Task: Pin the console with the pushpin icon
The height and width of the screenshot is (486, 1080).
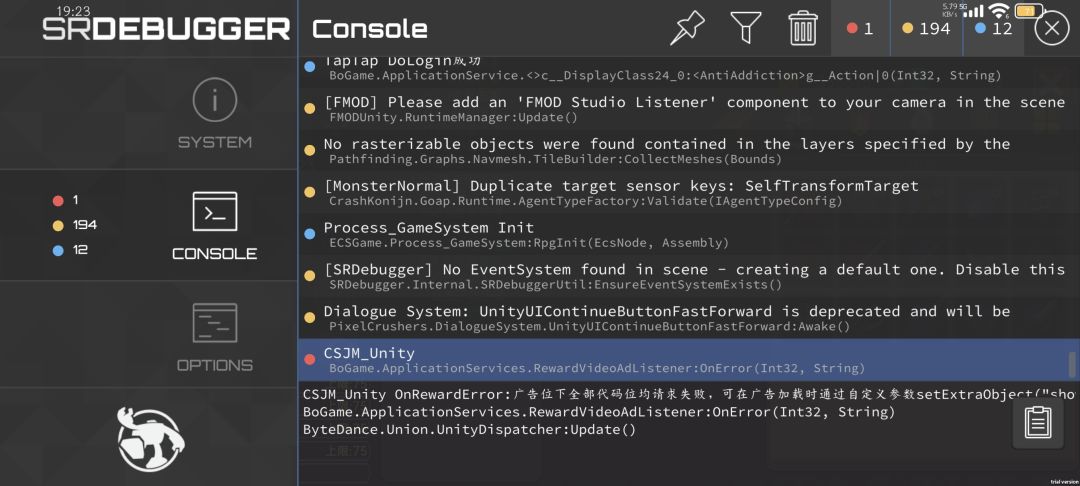Action: pos(687,28)
